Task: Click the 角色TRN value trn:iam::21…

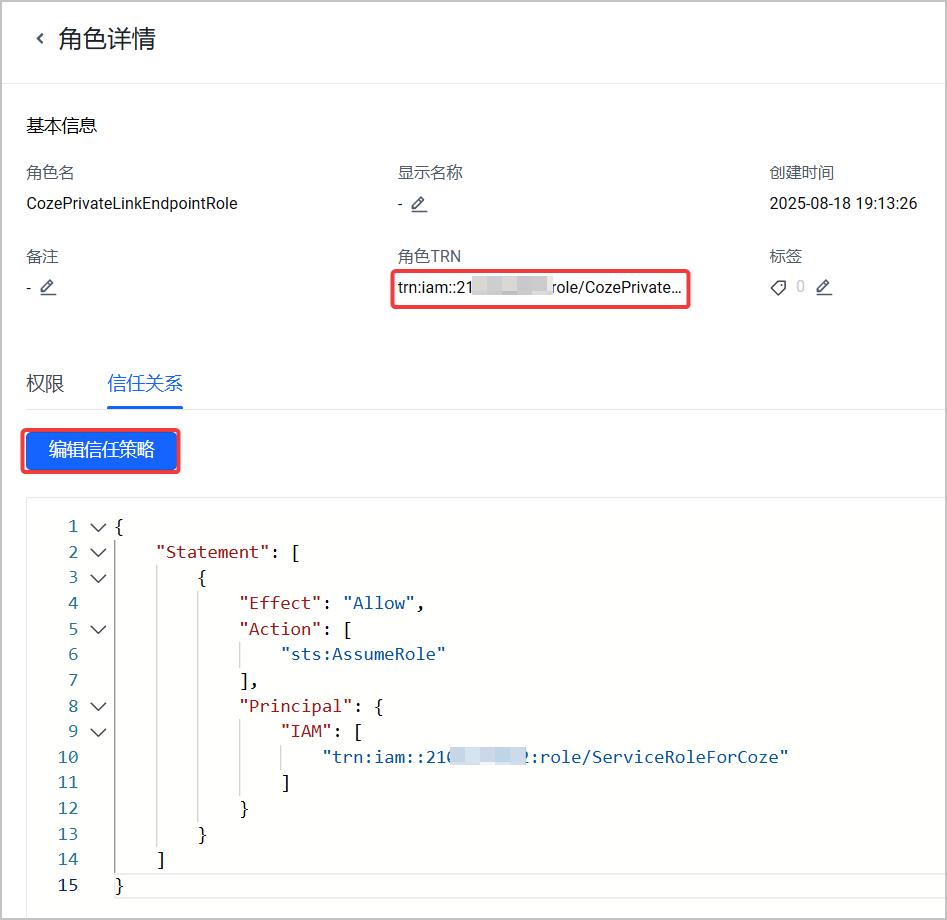Action: tap(540, 288)
